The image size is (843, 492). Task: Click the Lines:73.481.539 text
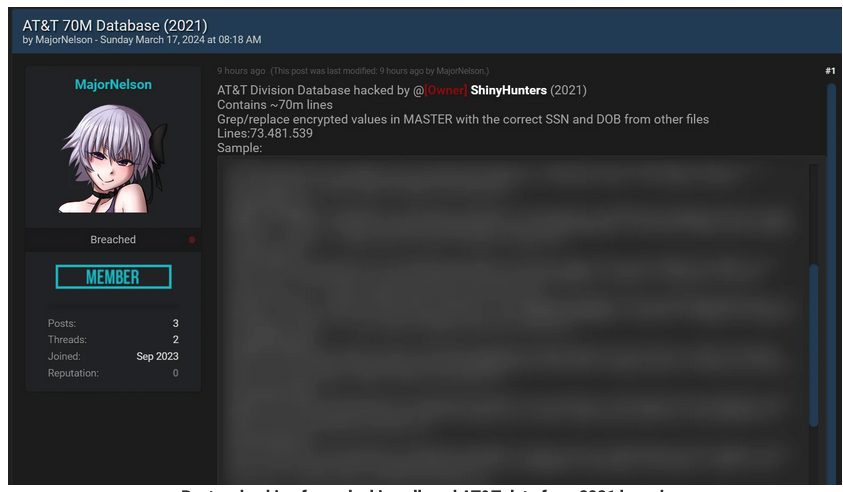pos(265,133)
